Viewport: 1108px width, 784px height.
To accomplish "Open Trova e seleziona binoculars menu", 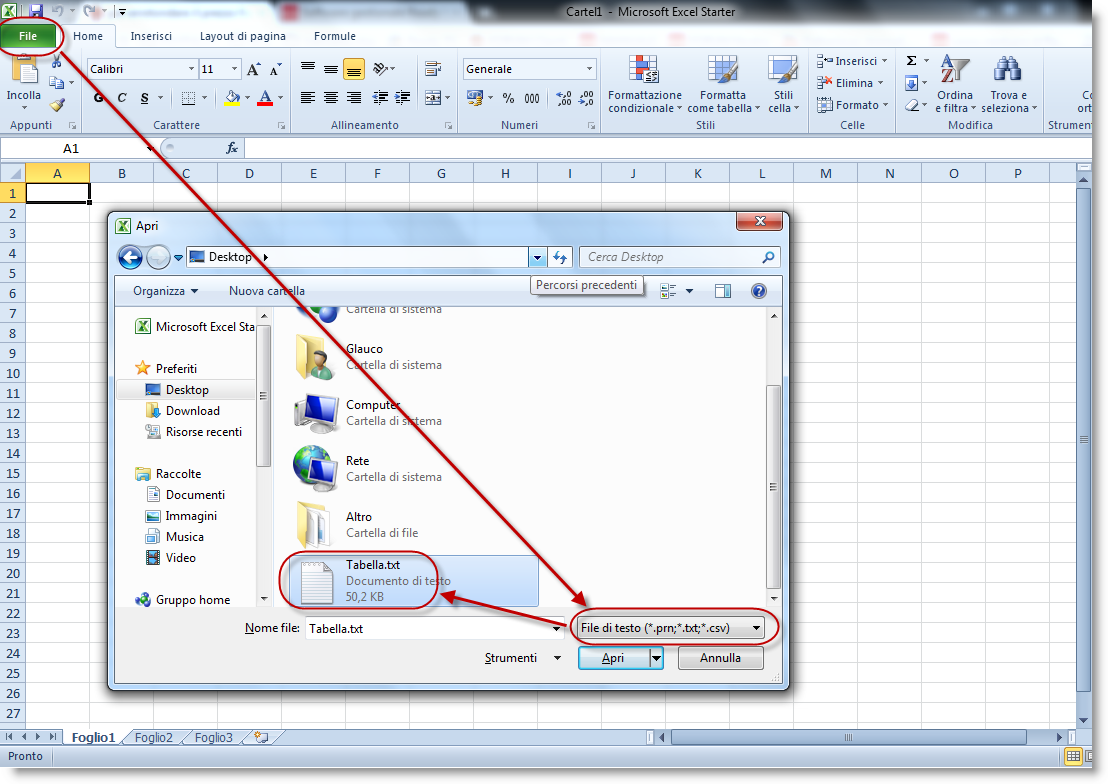I will tap(1008, 85).
